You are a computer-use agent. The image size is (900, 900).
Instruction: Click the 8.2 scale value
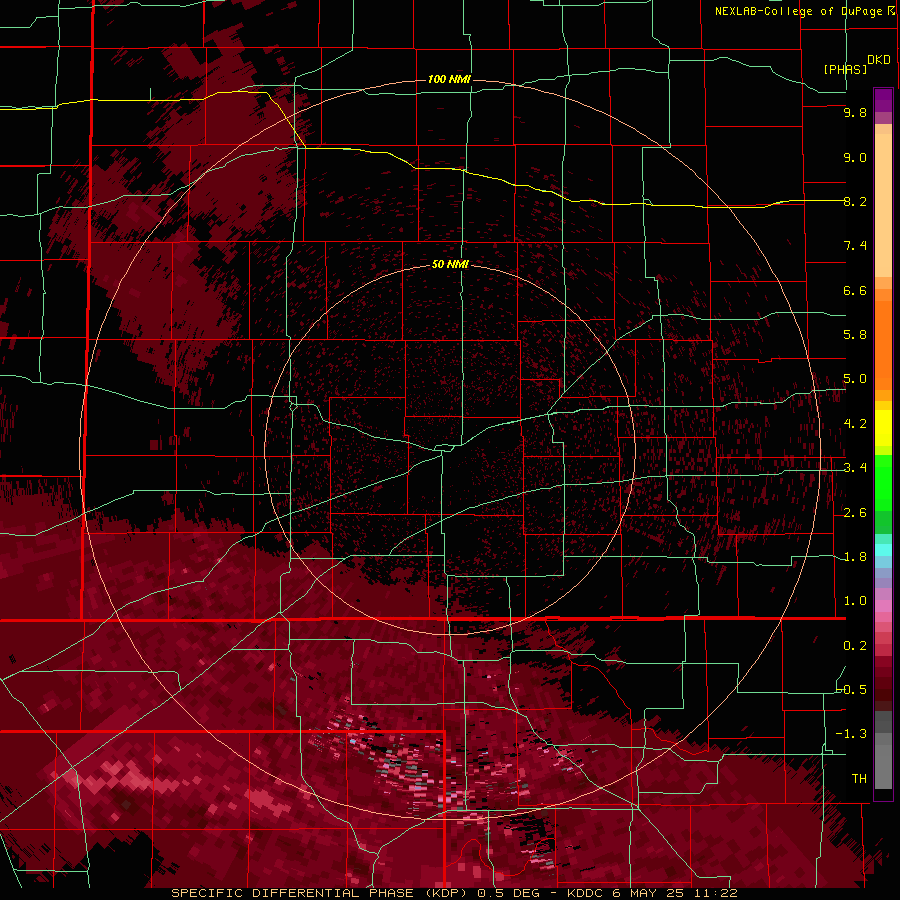point(855,201)
